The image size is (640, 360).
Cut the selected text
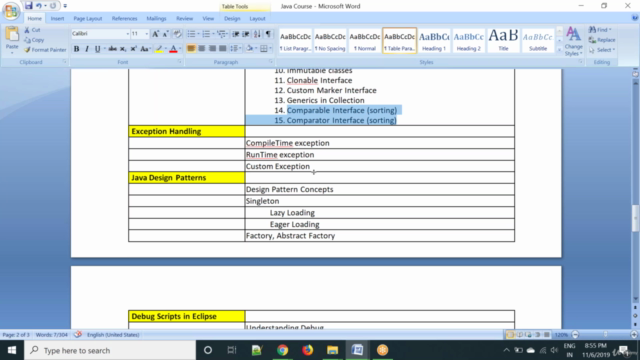[32, 30]
